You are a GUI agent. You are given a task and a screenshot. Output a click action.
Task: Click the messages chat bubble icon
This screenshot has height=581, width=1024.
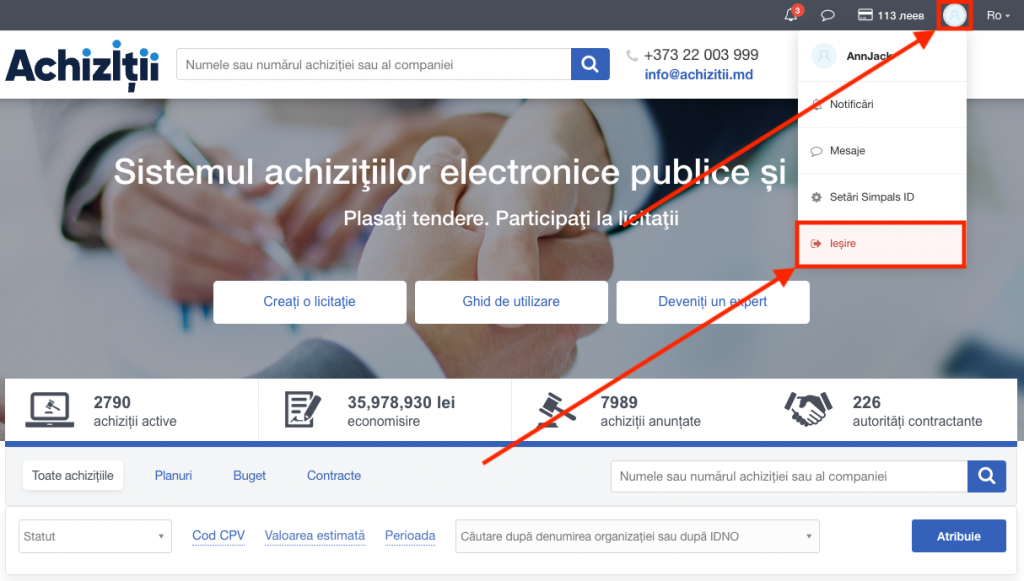click(827, 15)
